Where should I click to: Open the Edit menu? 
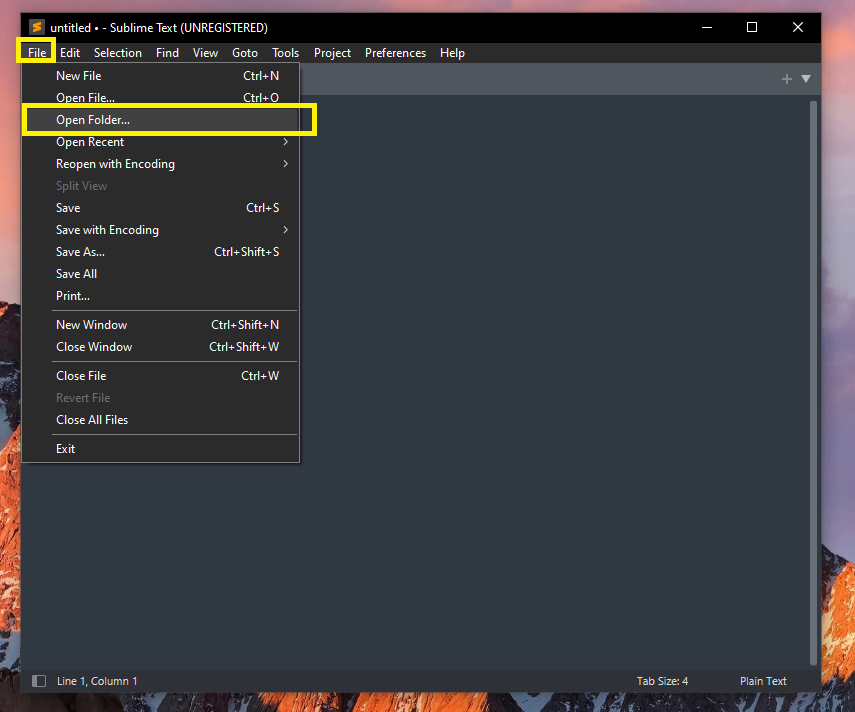70,53
